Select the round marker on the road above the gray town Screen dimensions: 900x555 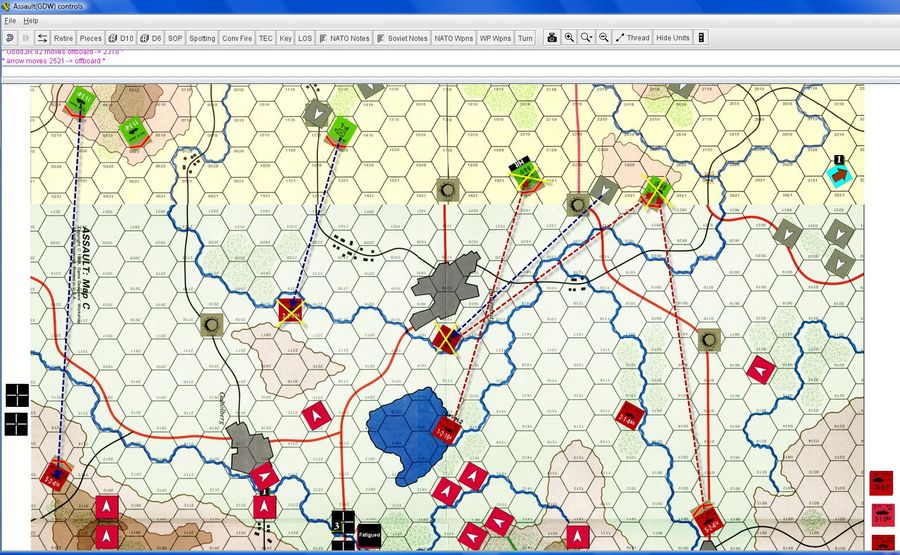pos(447,189)
